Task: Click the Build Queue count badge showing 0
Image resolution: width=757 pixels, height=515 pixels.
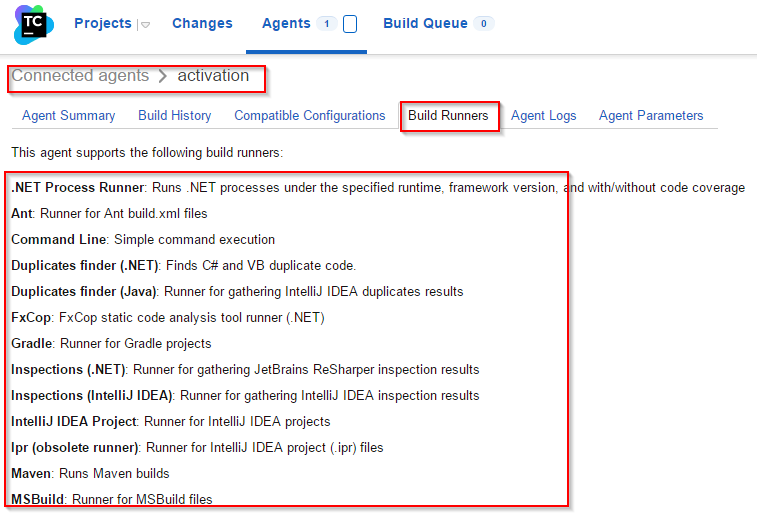Action: coord(484,23)
